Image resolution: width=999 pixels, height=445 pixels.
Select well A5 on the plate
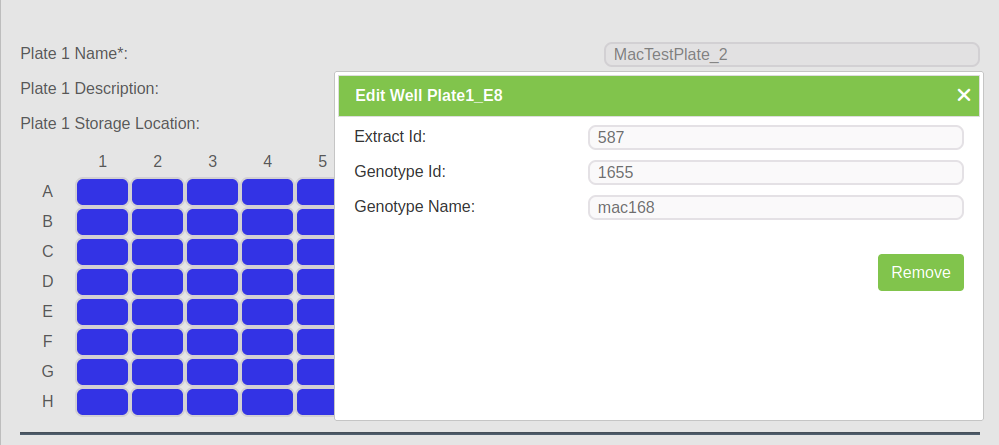pyautogui.click(x=316, y=192)
